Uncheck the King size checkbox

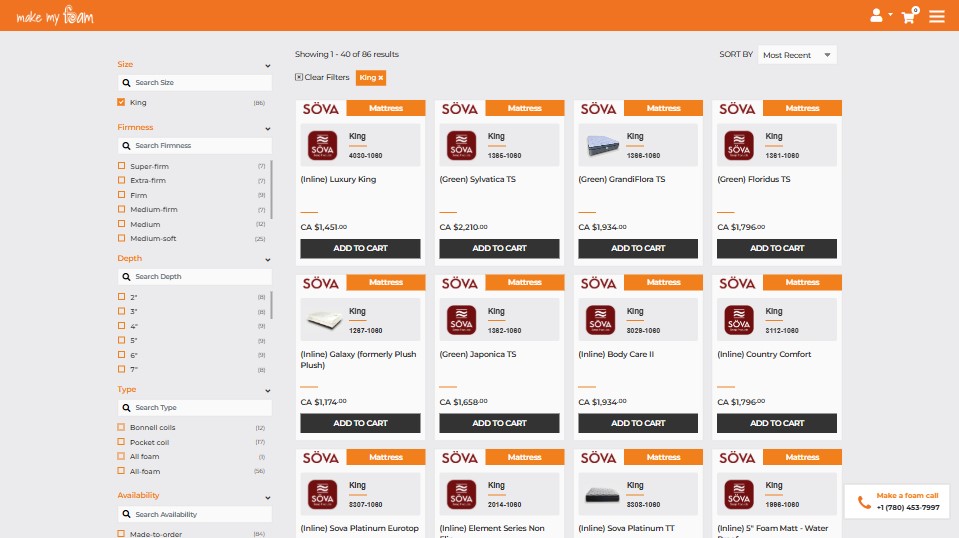tap(121, 103)
